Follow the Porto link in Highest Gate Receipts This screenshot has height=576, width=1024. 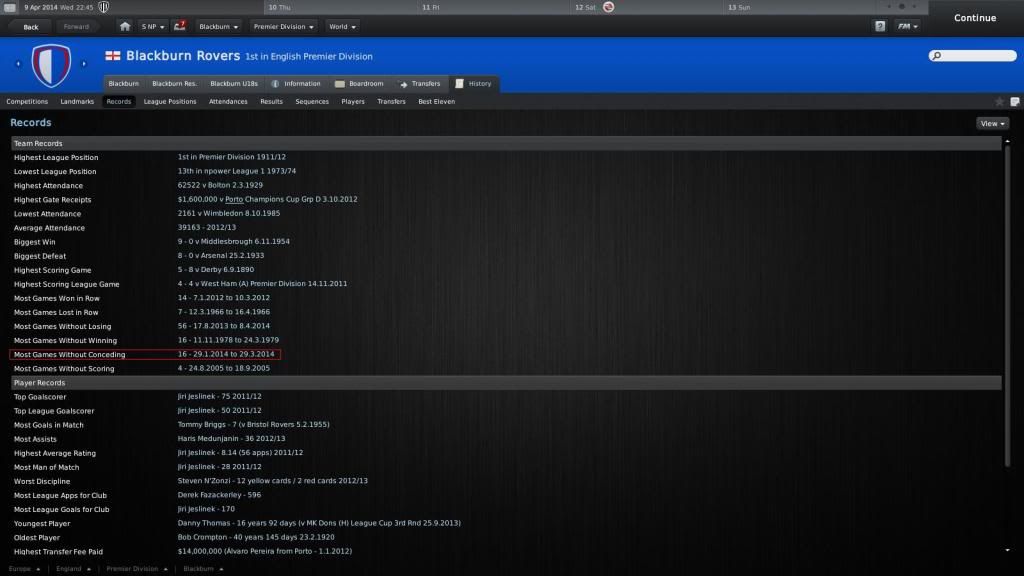tap(234, 200)
